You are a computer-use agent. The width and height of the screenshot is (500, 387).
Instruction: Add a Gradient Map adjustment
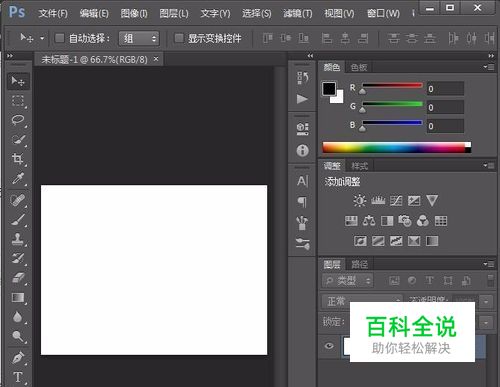click(432, 241)
